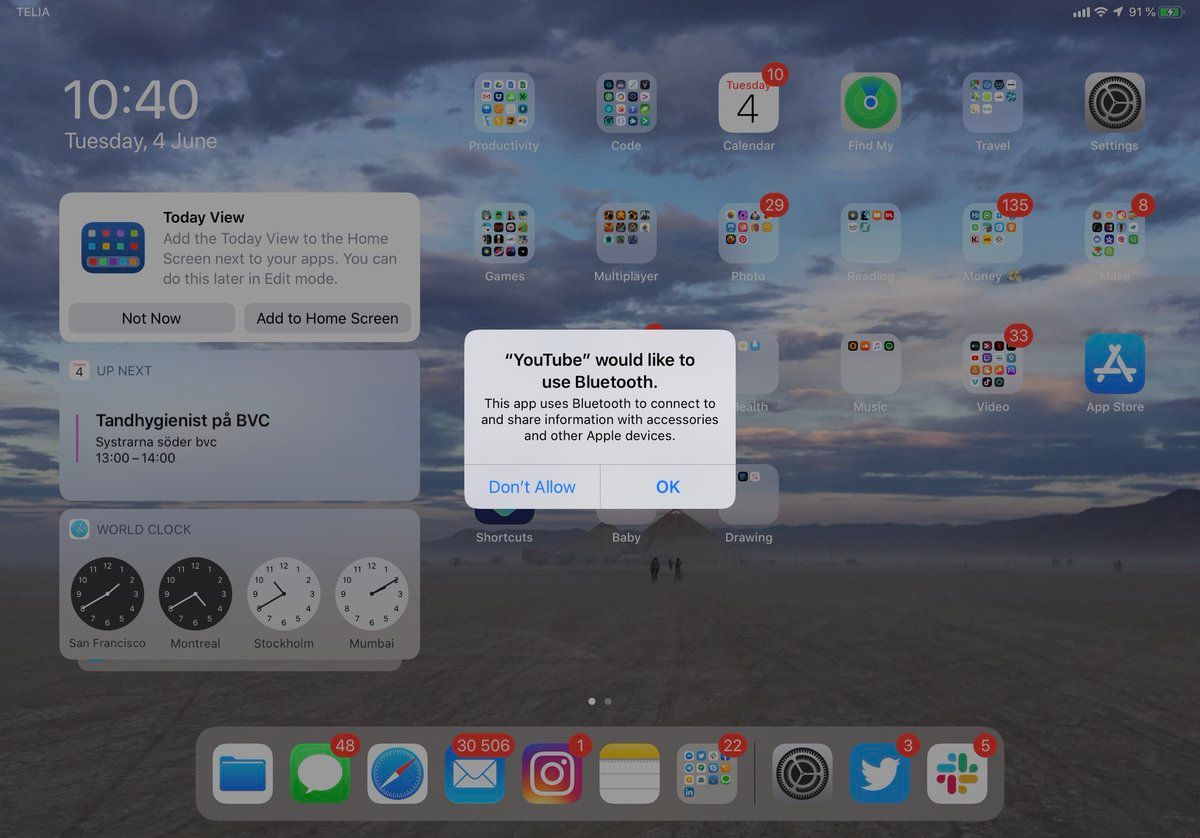This screenshot has height=838, width=1200.
Task: Open the Music folder
Action: click(x=871, y=364)
